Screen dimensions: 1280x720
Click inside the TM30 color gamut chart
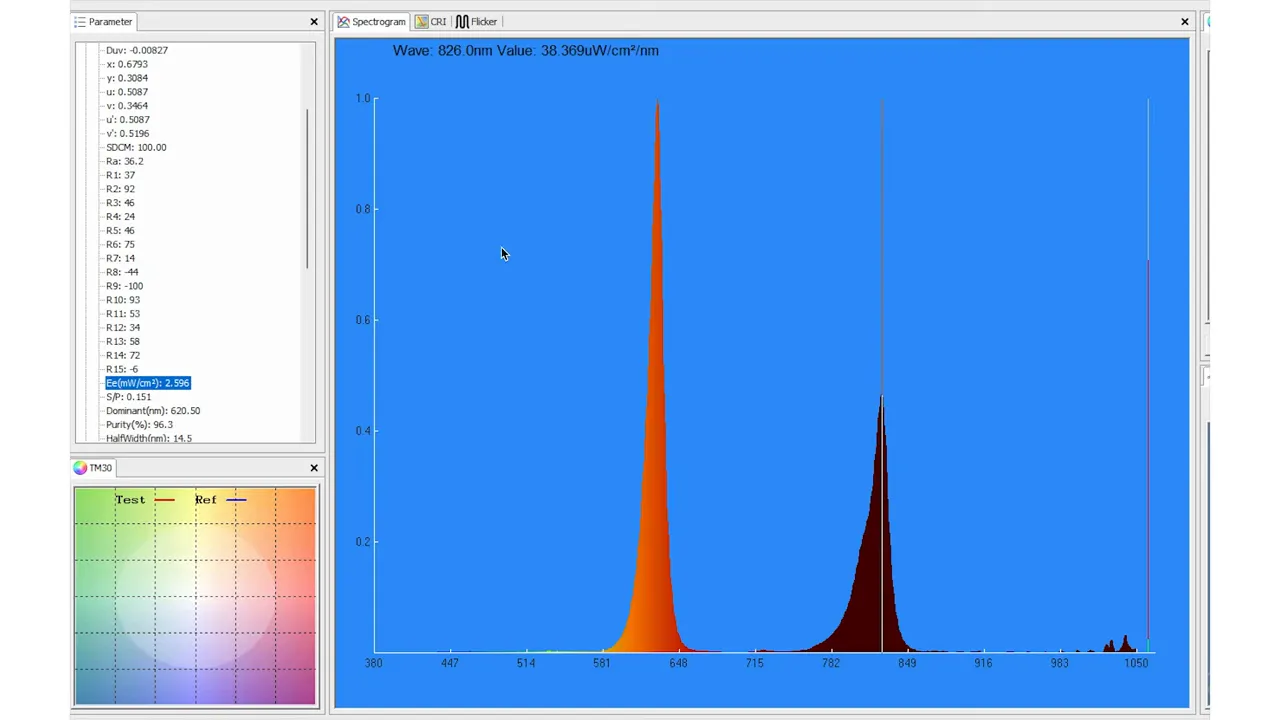[195, 595]
